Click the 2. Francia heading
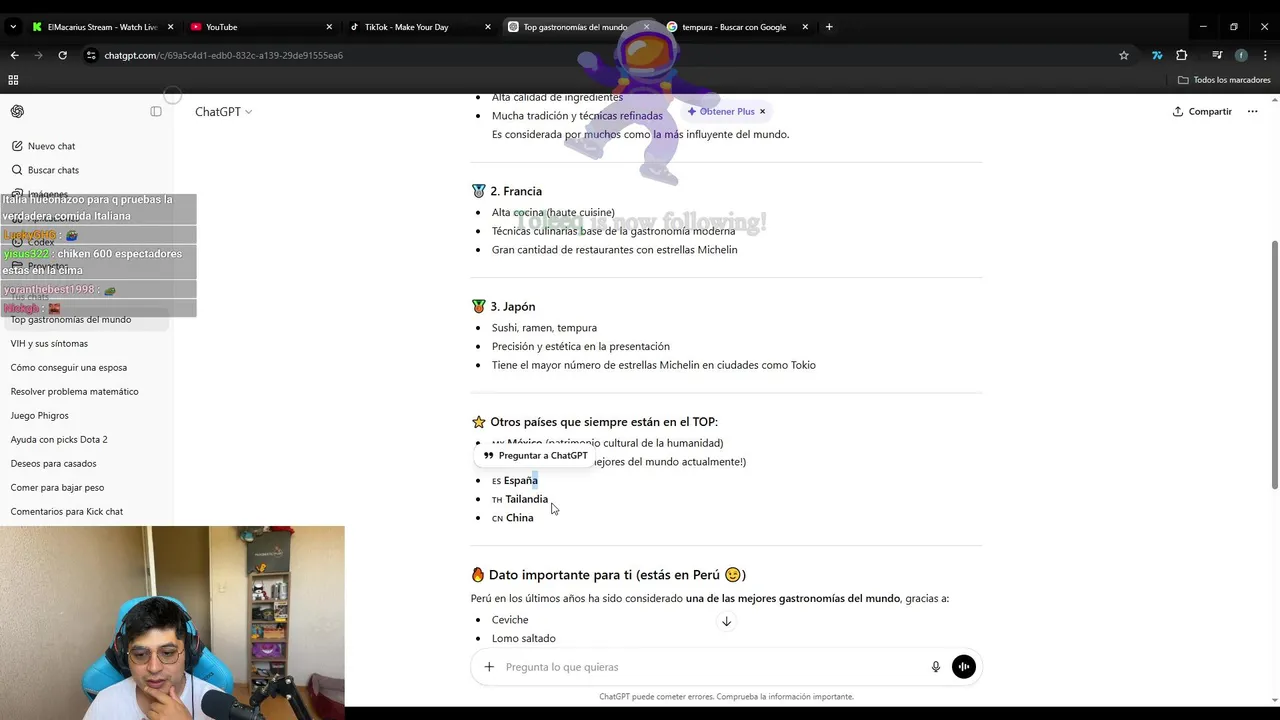The image size is (1280, 720). pyautogui.click(x=516, y=191)
